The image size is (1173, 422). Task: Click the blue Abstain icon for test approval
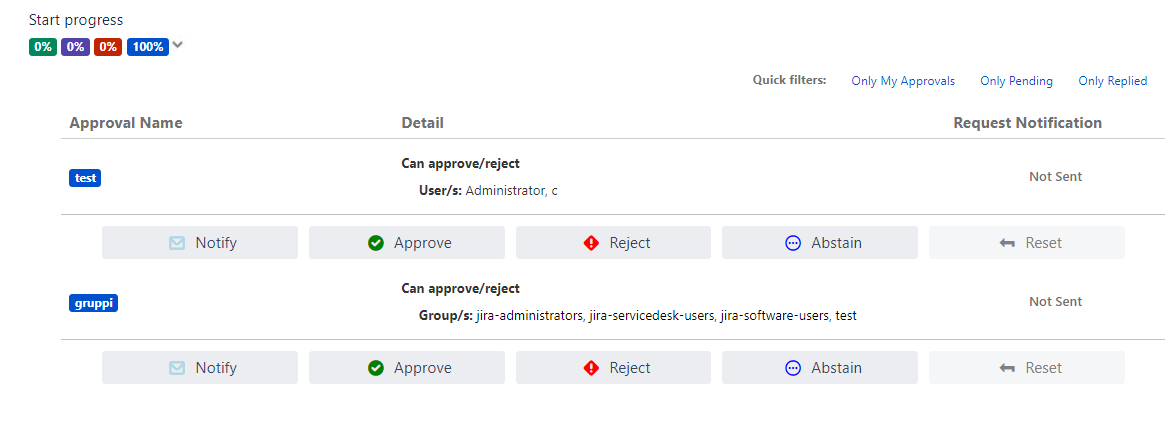[x=793, y=243]
